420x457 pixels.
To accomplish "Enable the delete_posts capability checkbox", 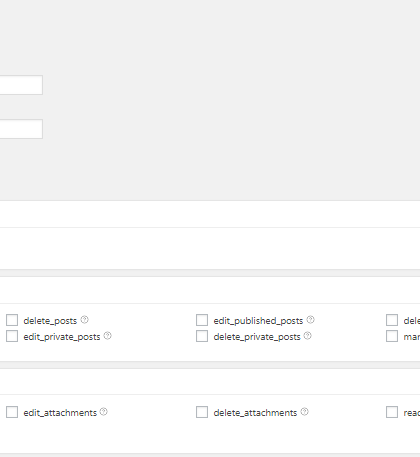I will coord(12,320).
